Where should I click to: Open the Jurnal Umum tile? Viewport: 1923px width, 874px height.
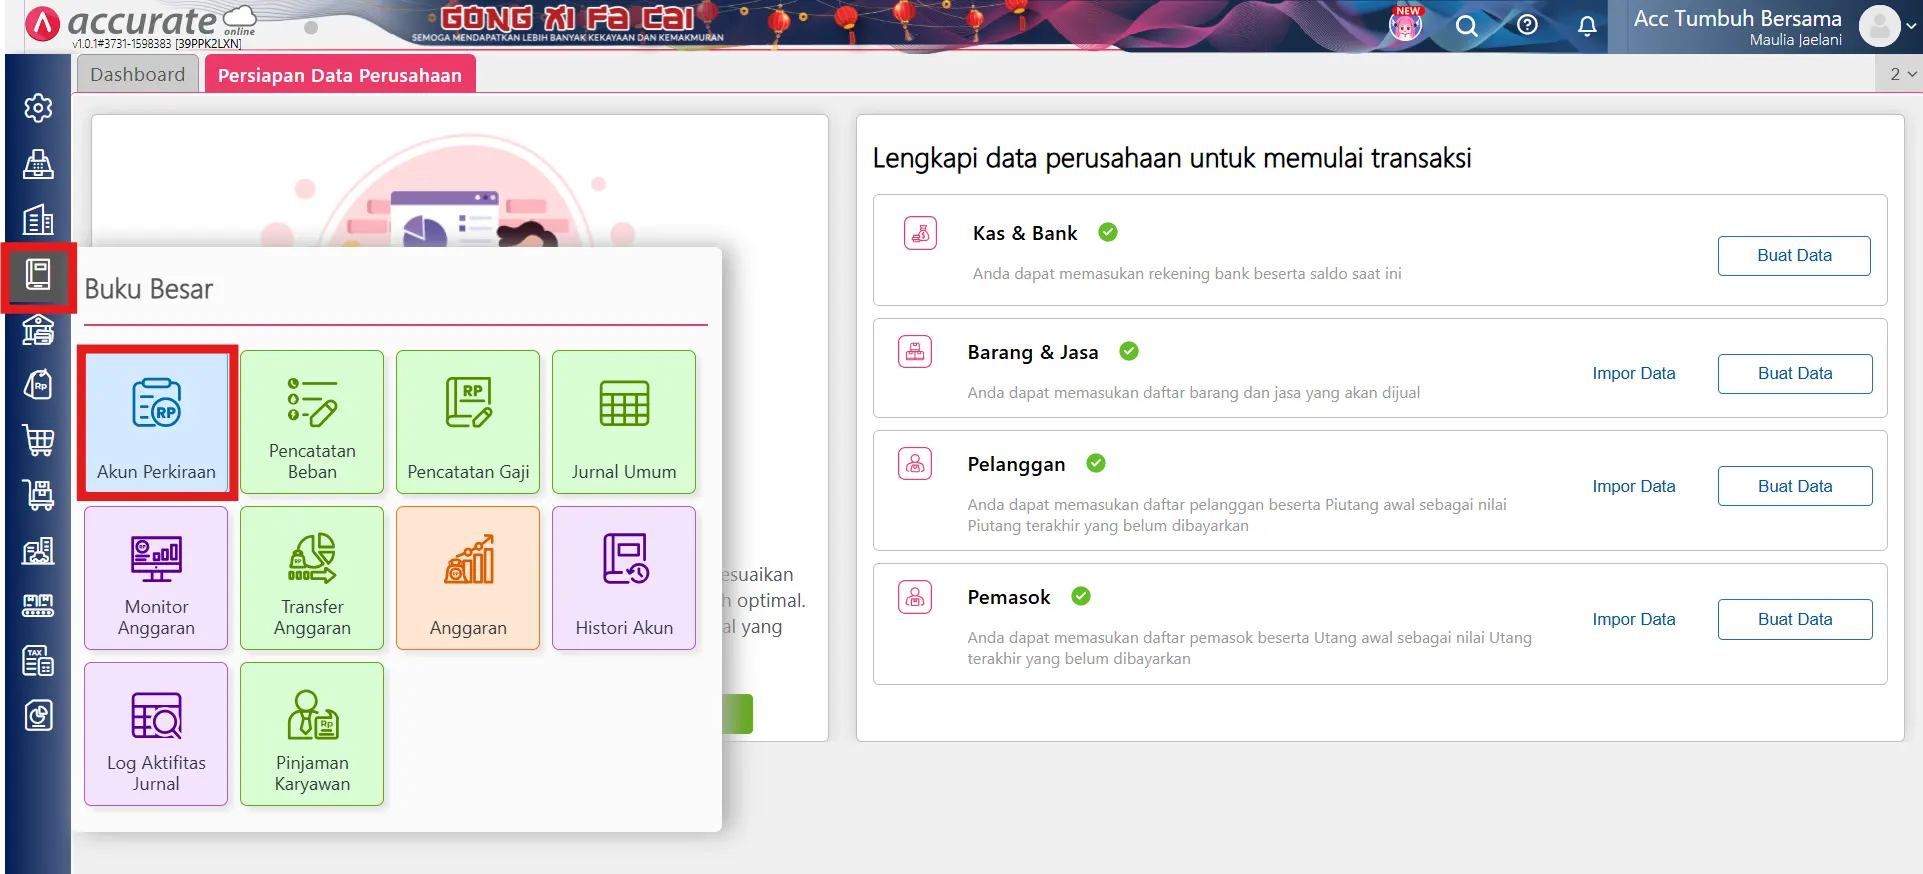point(624,422)
